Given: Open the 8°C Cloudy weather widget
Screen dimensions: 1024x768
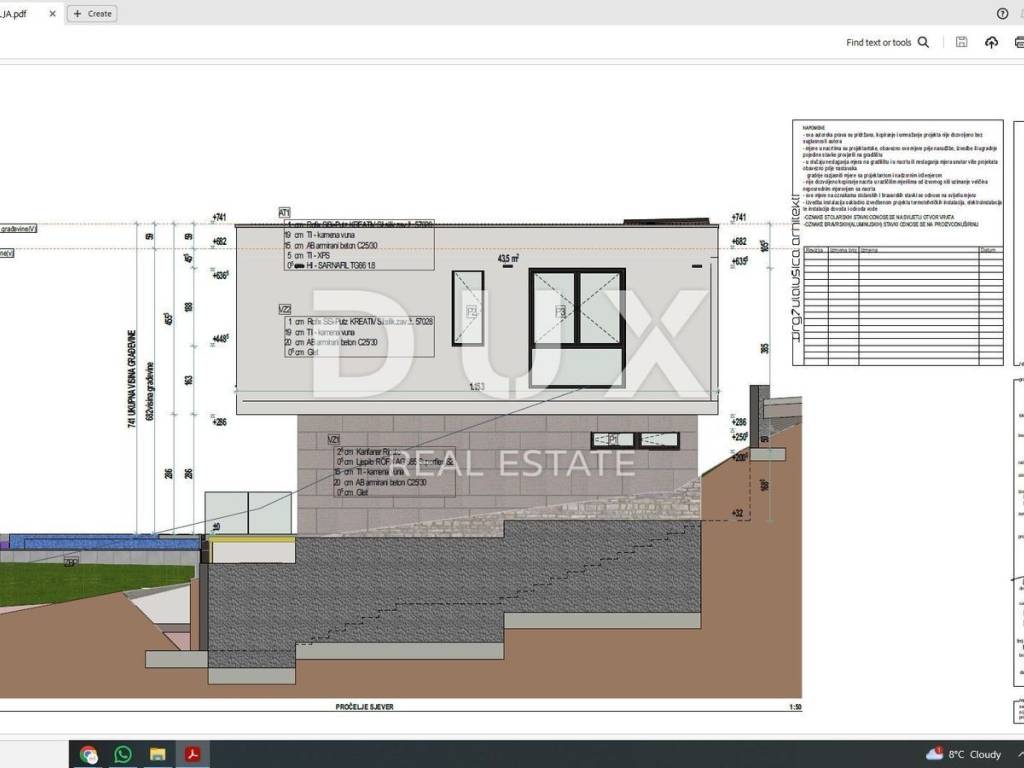Looking at the screenshot, I should 964,754.
